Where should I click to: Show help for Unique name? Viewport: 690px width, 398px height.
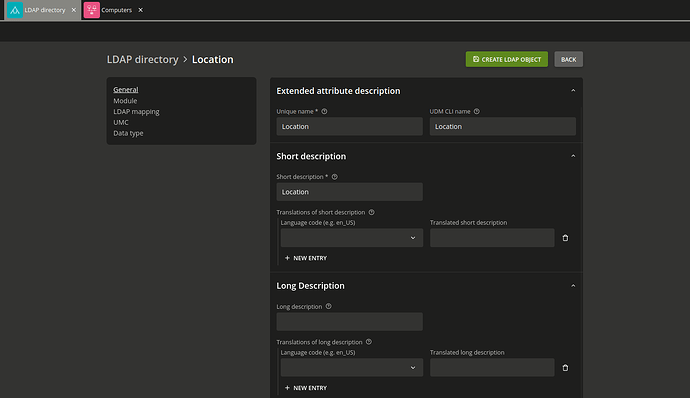(x=324, y=111)
